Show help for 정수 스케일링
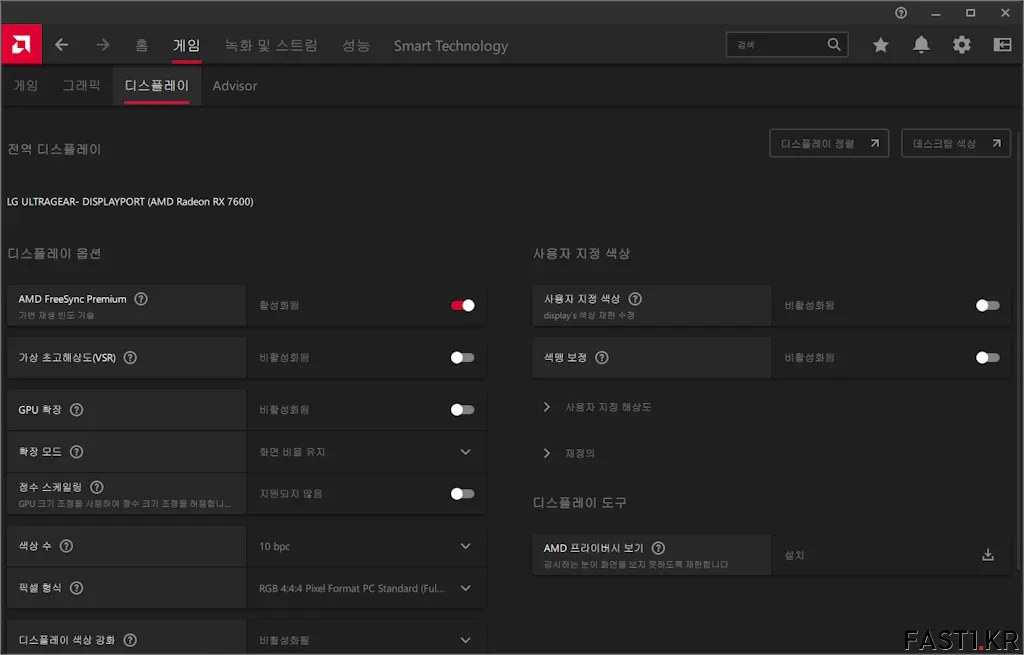 click(97, 487)
